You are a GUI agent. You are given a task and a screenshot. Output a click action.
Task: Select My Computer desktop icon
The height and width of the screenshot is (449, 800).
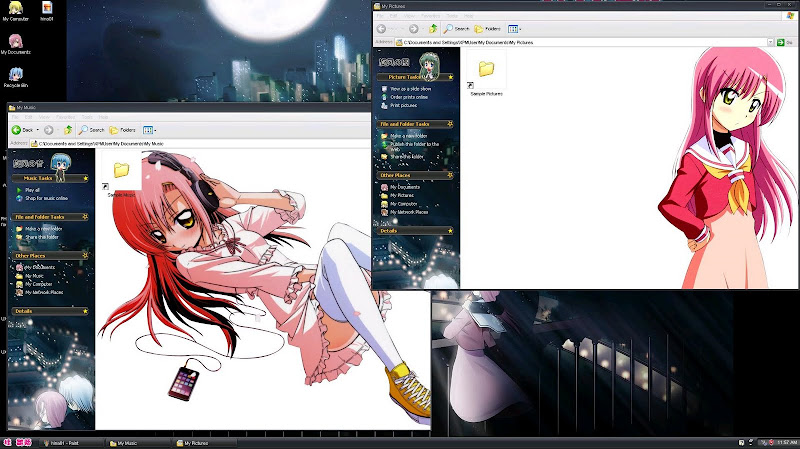[x=16, y=11]
